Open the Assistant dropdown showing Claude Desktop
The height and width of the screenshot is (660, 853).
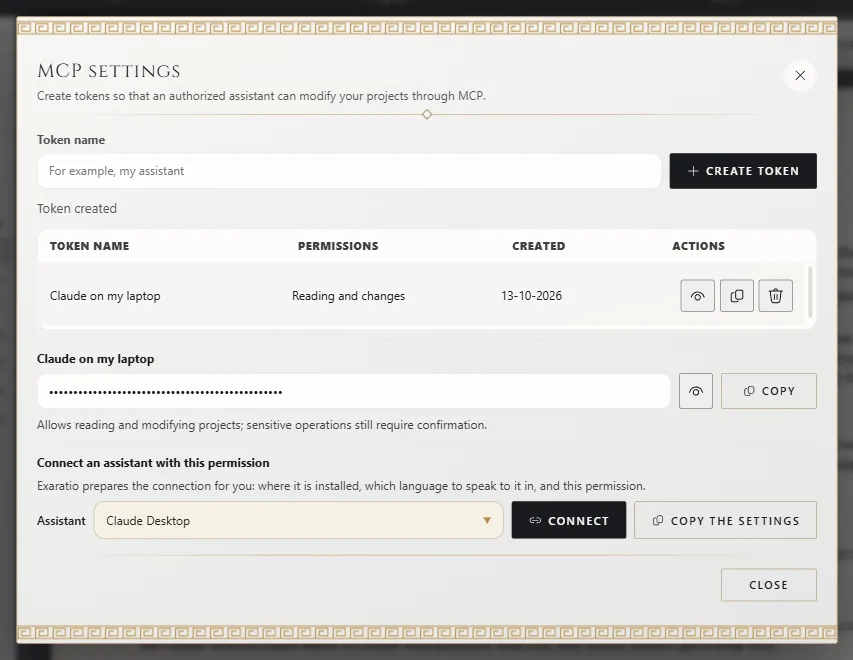[x=299, y=520]
